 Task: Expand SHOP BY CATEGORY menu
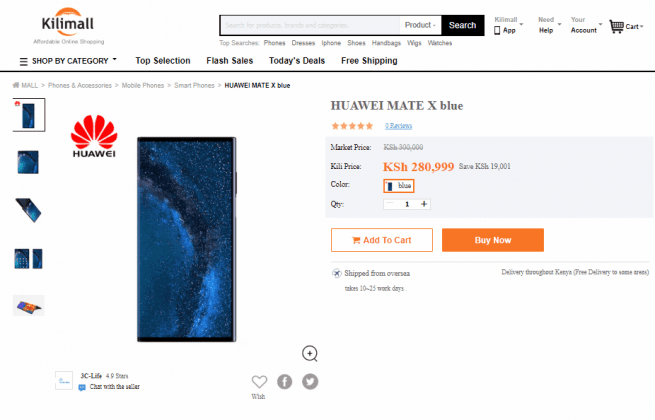[69, 61]
